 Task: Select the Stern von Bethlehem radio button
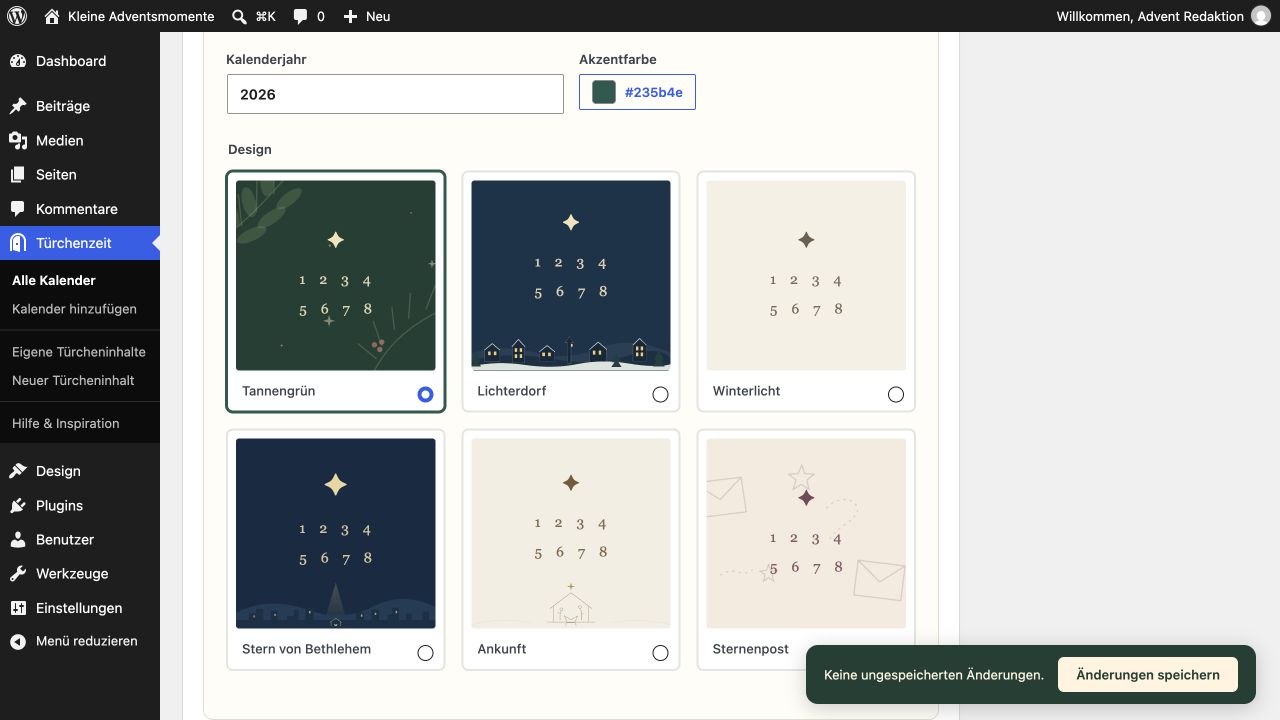click(425, 652)
